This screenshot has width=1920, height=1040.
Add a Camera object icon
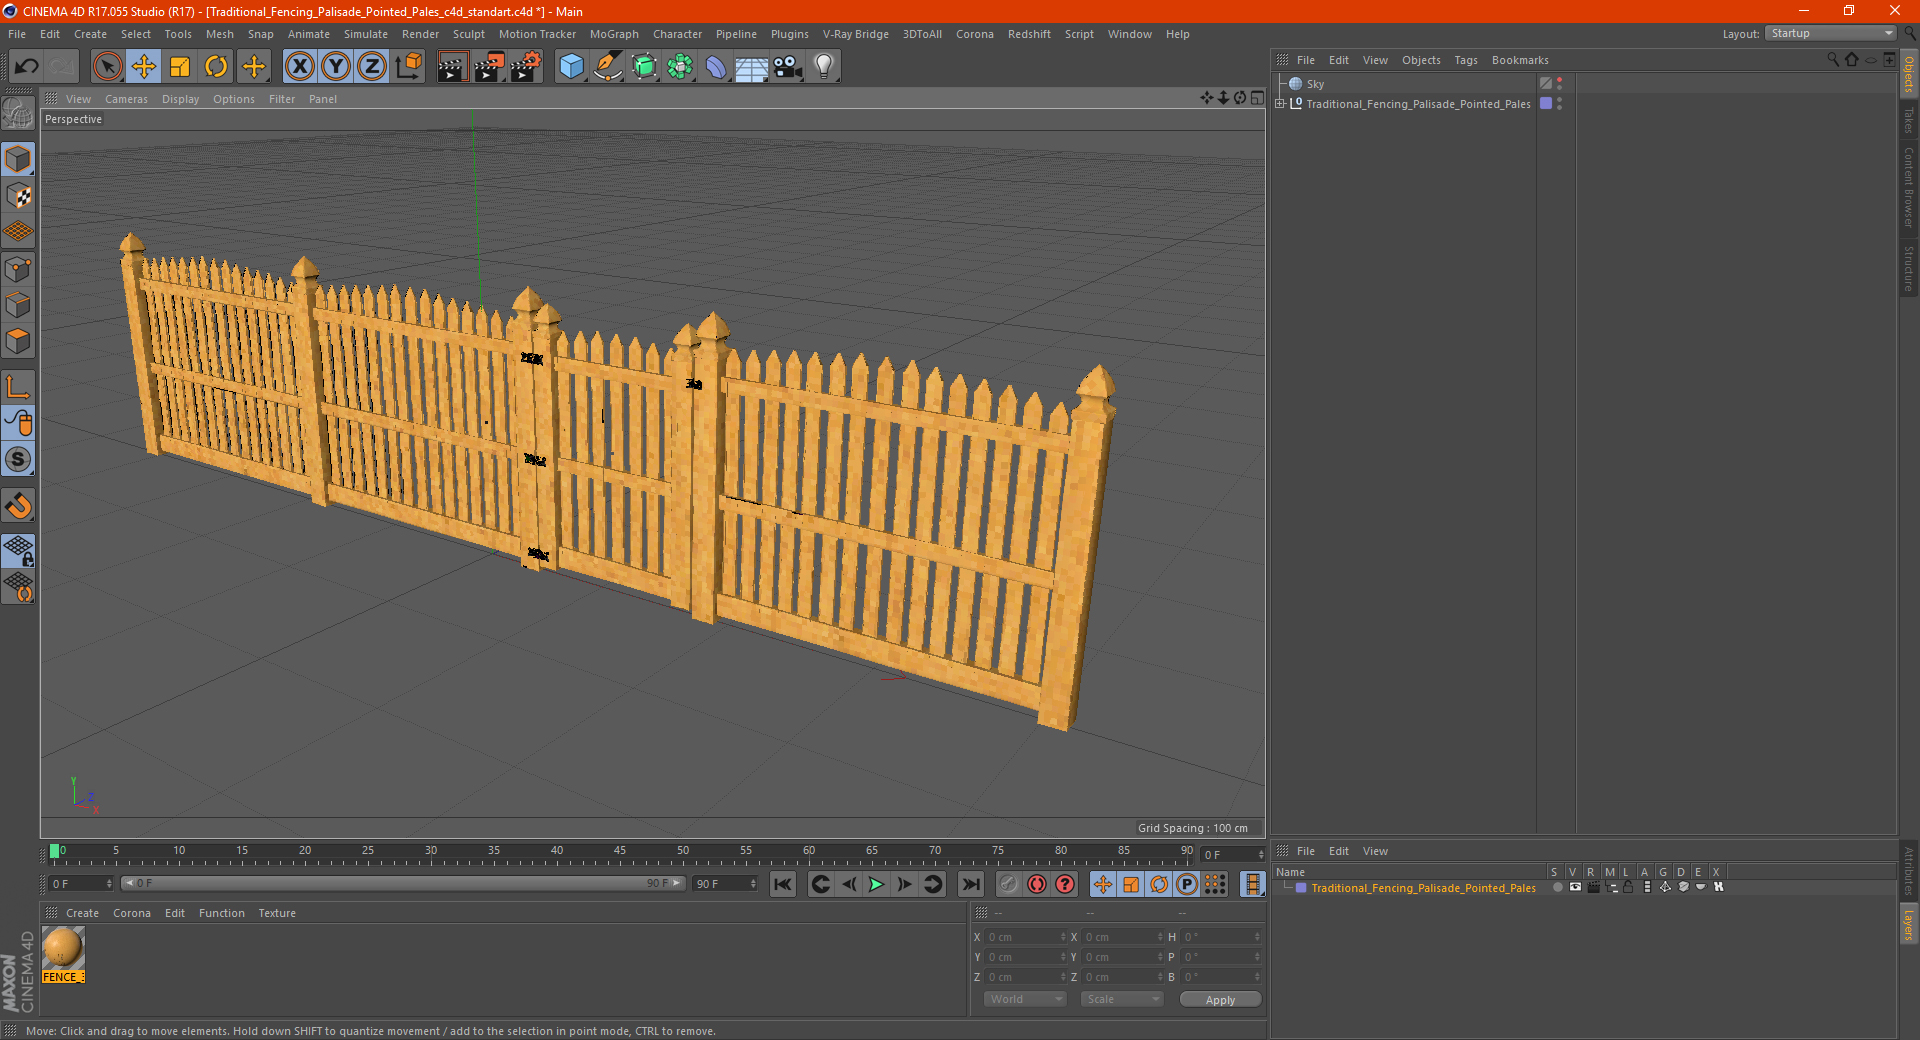point(788,67)
